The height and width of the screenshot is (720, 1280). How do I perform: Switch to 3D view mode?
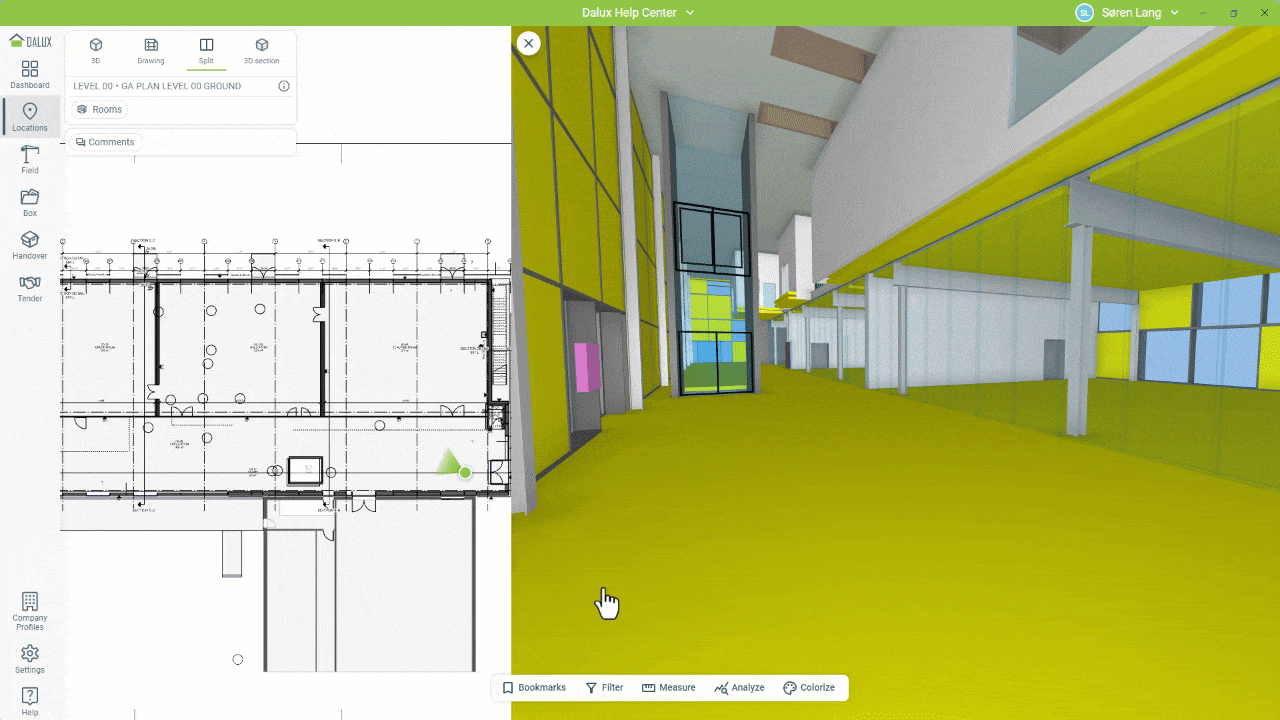pyautogui.click(x=96, y=51)
